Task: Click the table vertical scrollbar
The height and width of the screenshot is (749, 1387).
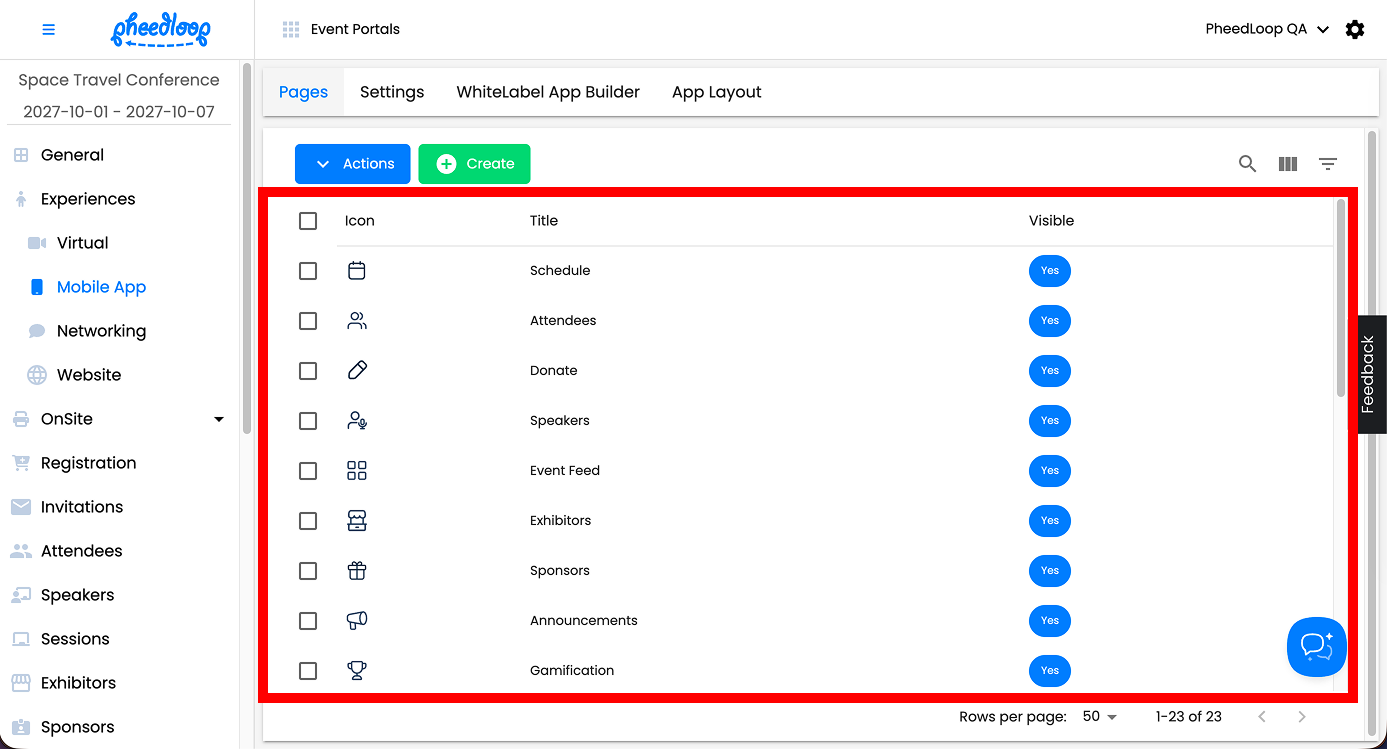Action: point(1341,297)
